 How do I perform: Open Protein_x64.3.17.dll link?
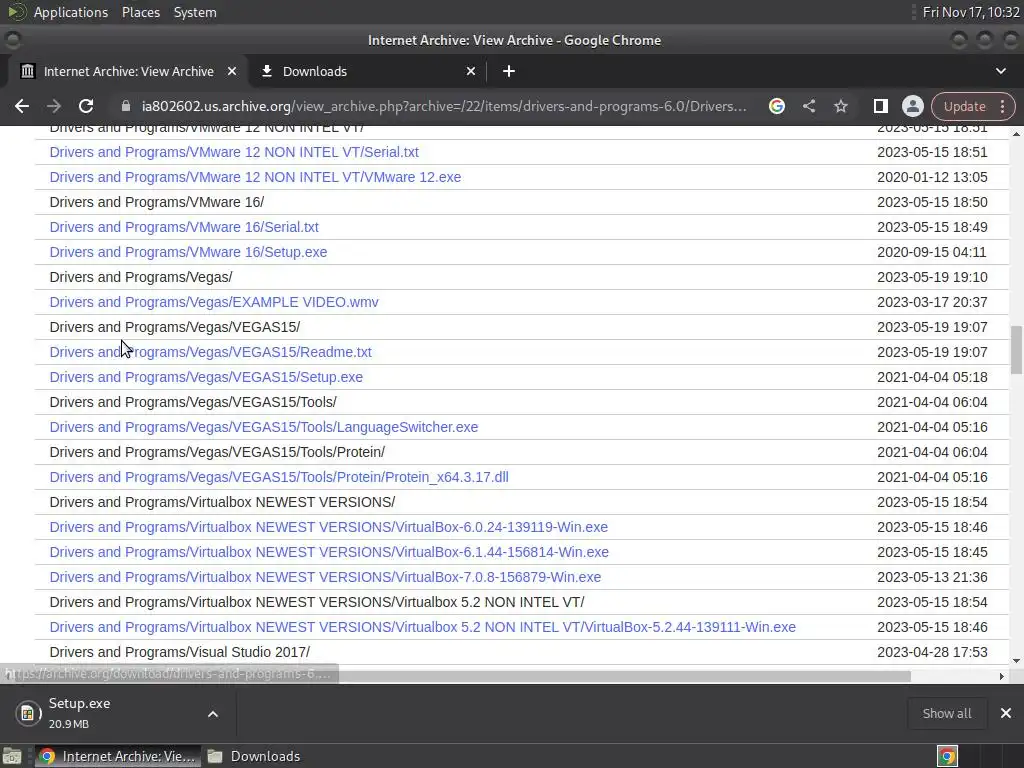tap(279, 477)
